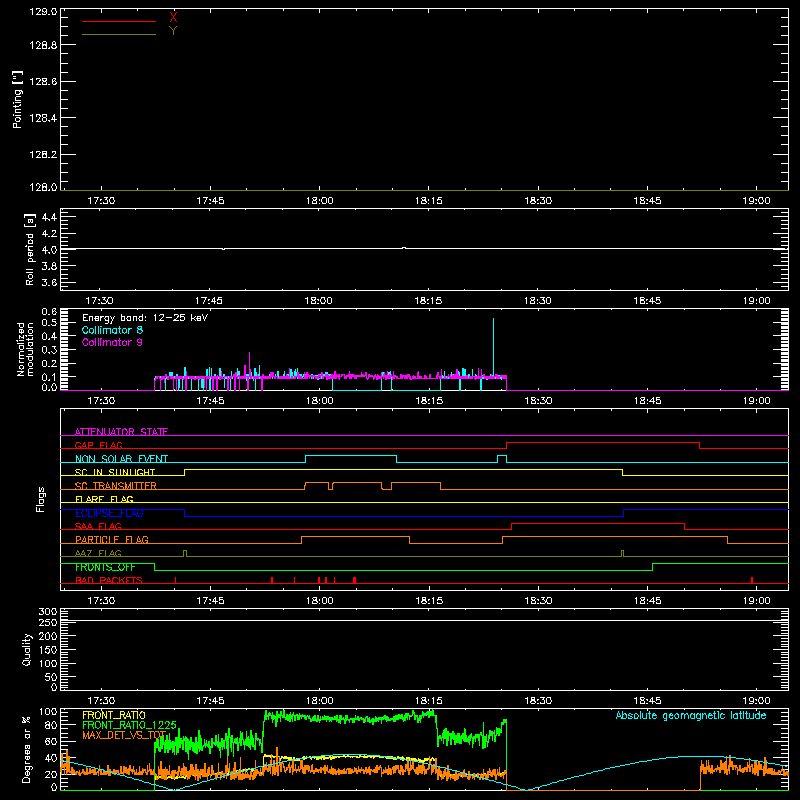
Task: Click the Flags axis title
Action: [41, 499]
